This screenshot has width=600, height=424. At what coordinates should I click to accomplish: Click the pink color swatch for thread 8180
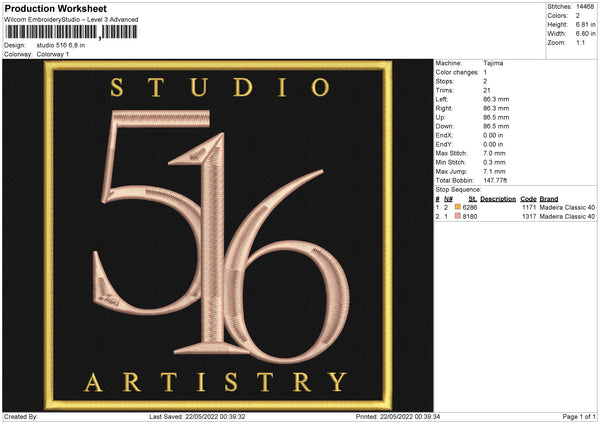click(458, 216)
